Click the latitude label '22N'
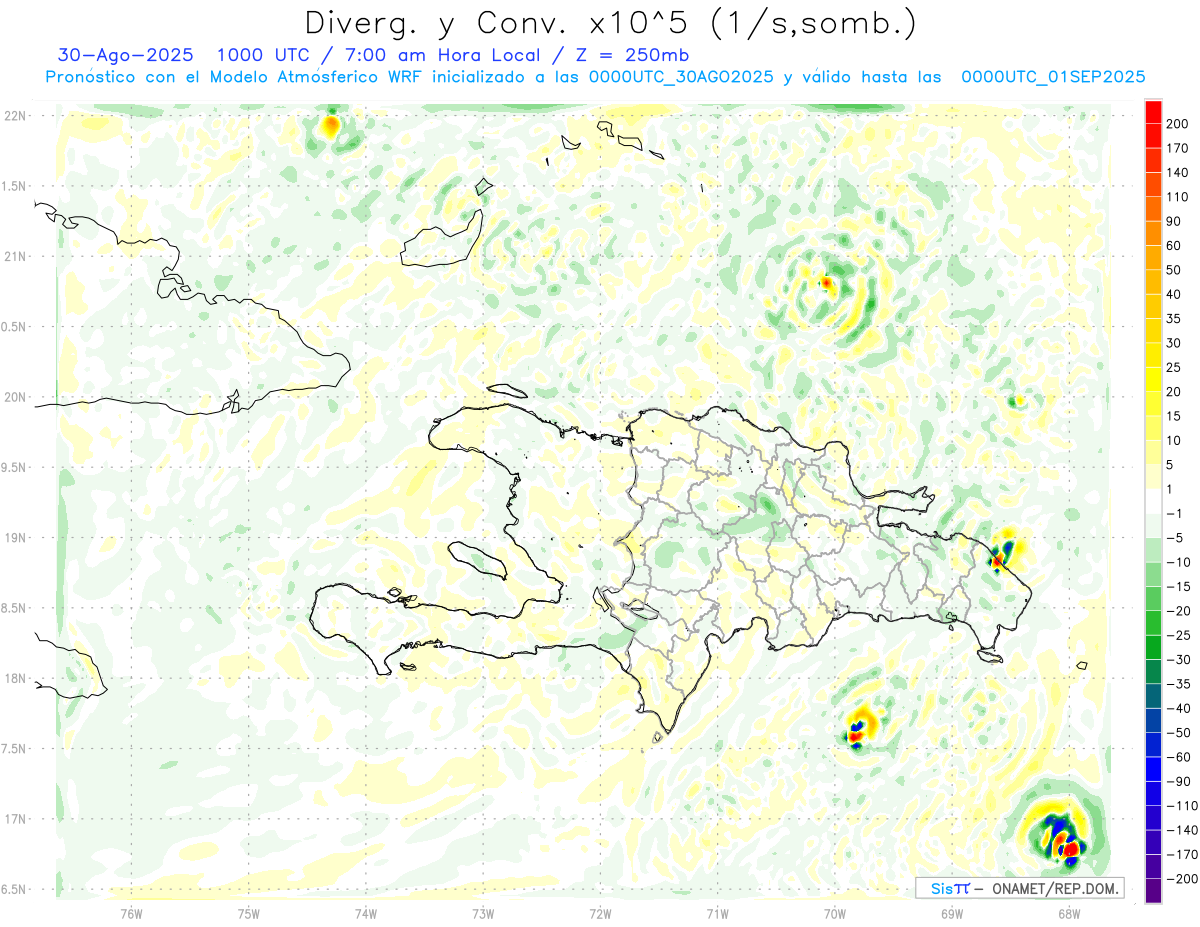Image resolution: width=1200 pixels, height=927 pixels. pos(15,116)
